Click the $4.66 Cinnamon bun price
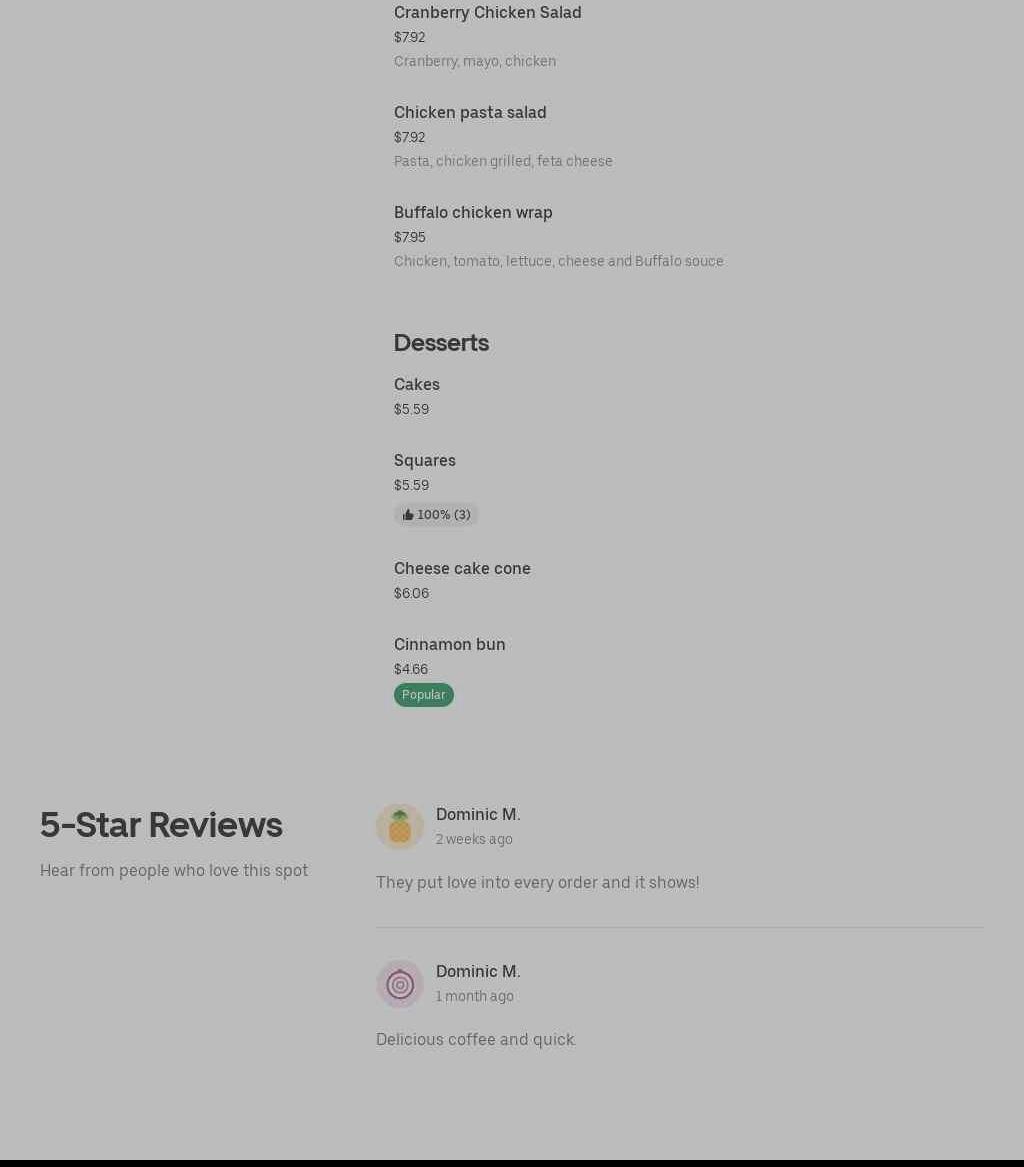Viewport: 1024px width, 1167px height. tap(411, 669)
